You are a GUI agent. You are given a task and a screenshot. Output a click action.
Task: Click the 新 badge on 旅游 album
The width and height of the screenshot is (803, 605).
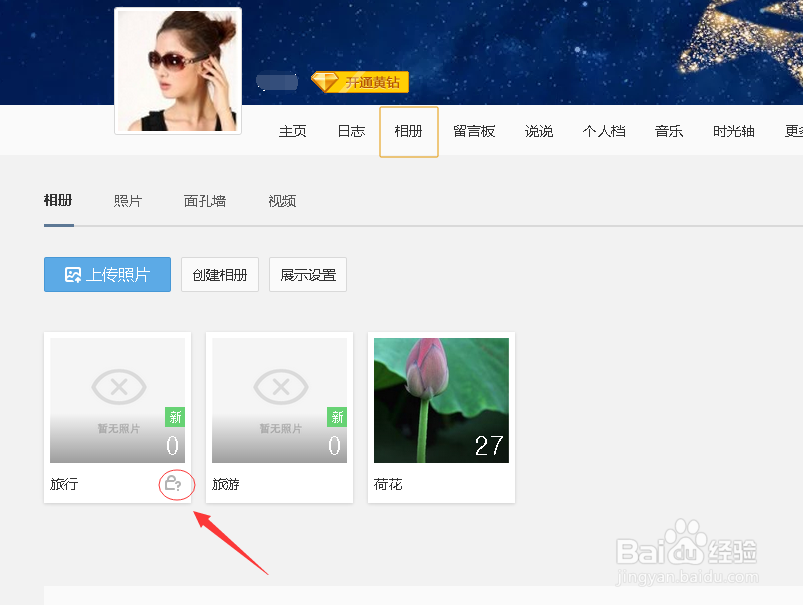336,417
